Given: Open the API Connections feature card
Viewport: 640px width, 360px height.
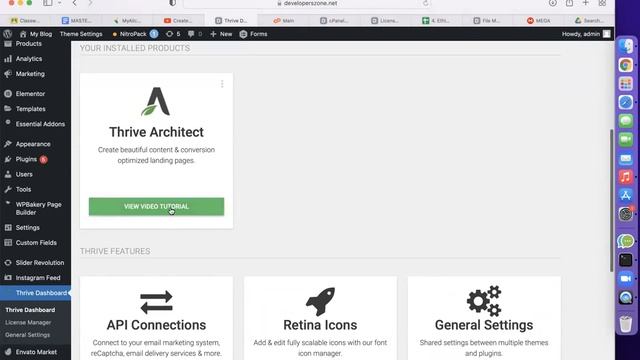Looking at the screenshot, I should 156,318.
